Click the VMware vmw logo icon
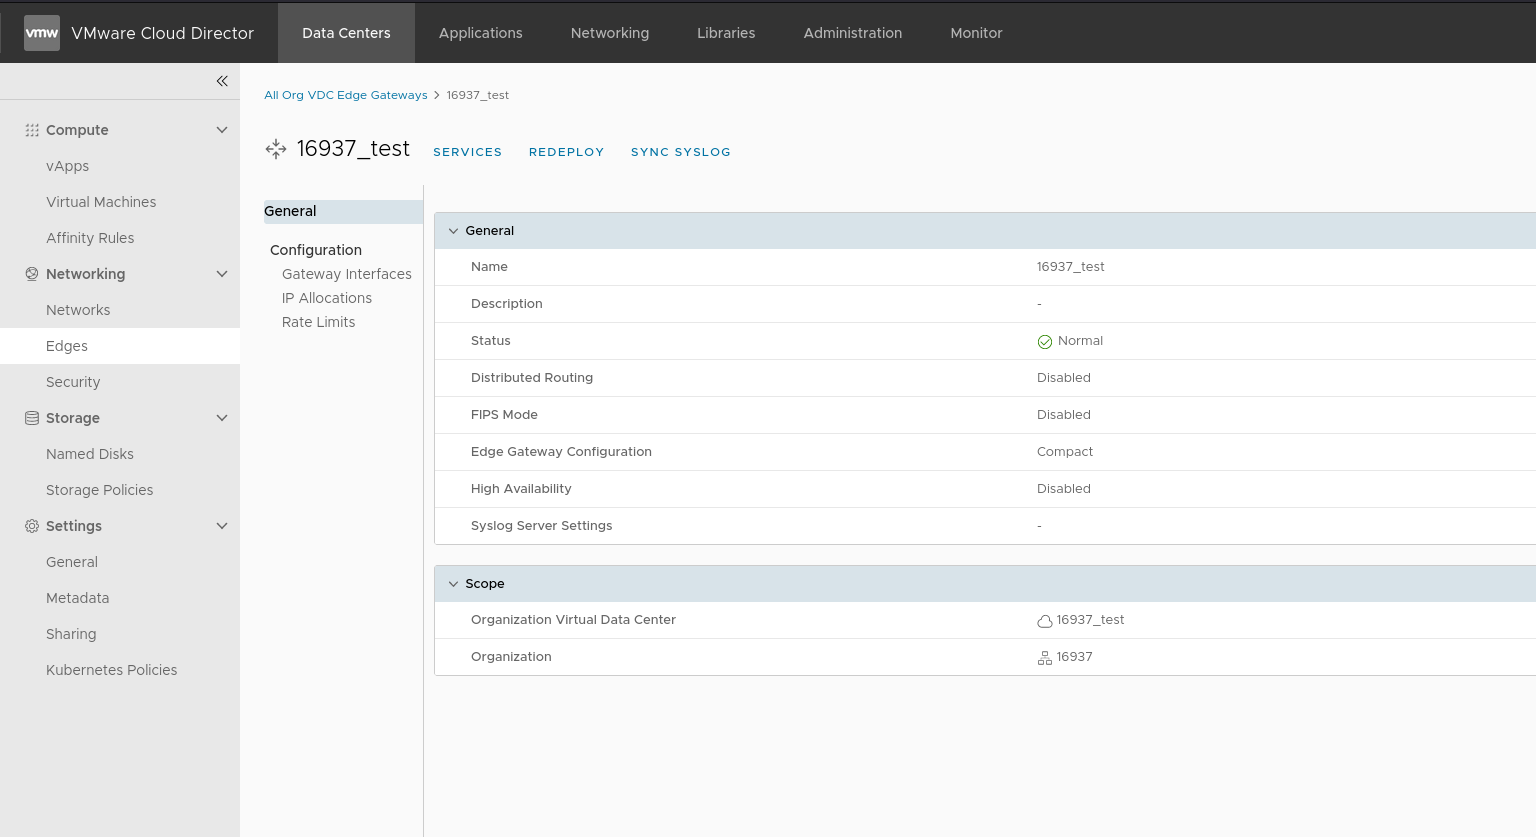 pyautogui.click(x=42, y=33)
